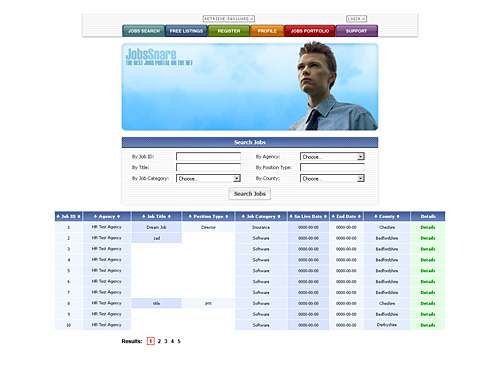Click sort arrow left of Job ID header
Screen dimensions: 500x375
tap(58, 216)
